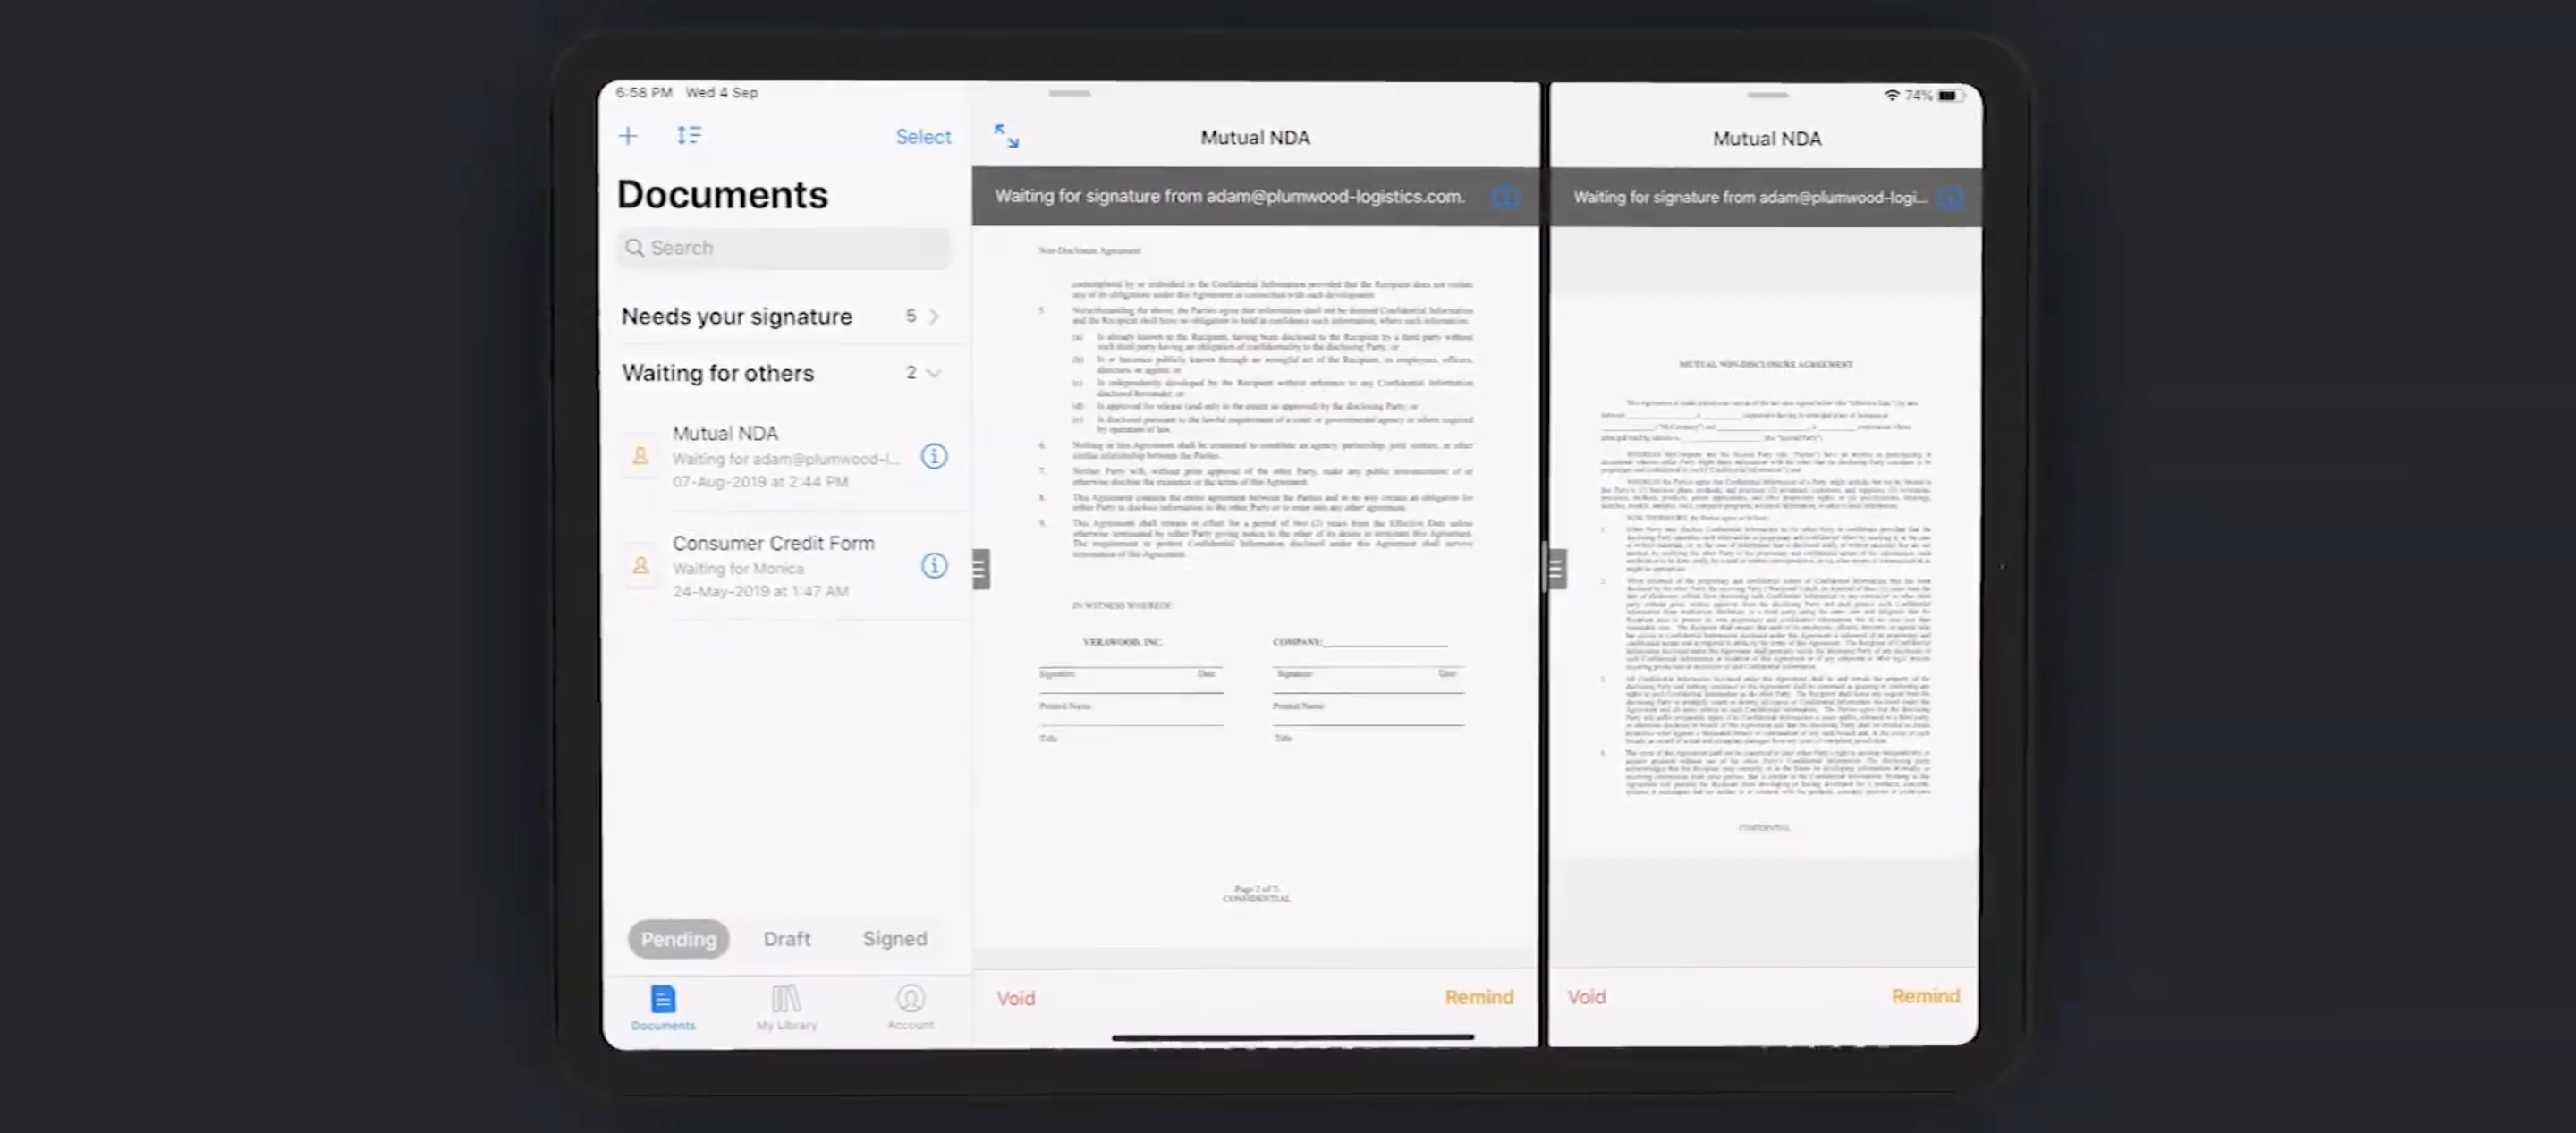
Task: Click the split-screen resize handle
Action: (1553, 567)
